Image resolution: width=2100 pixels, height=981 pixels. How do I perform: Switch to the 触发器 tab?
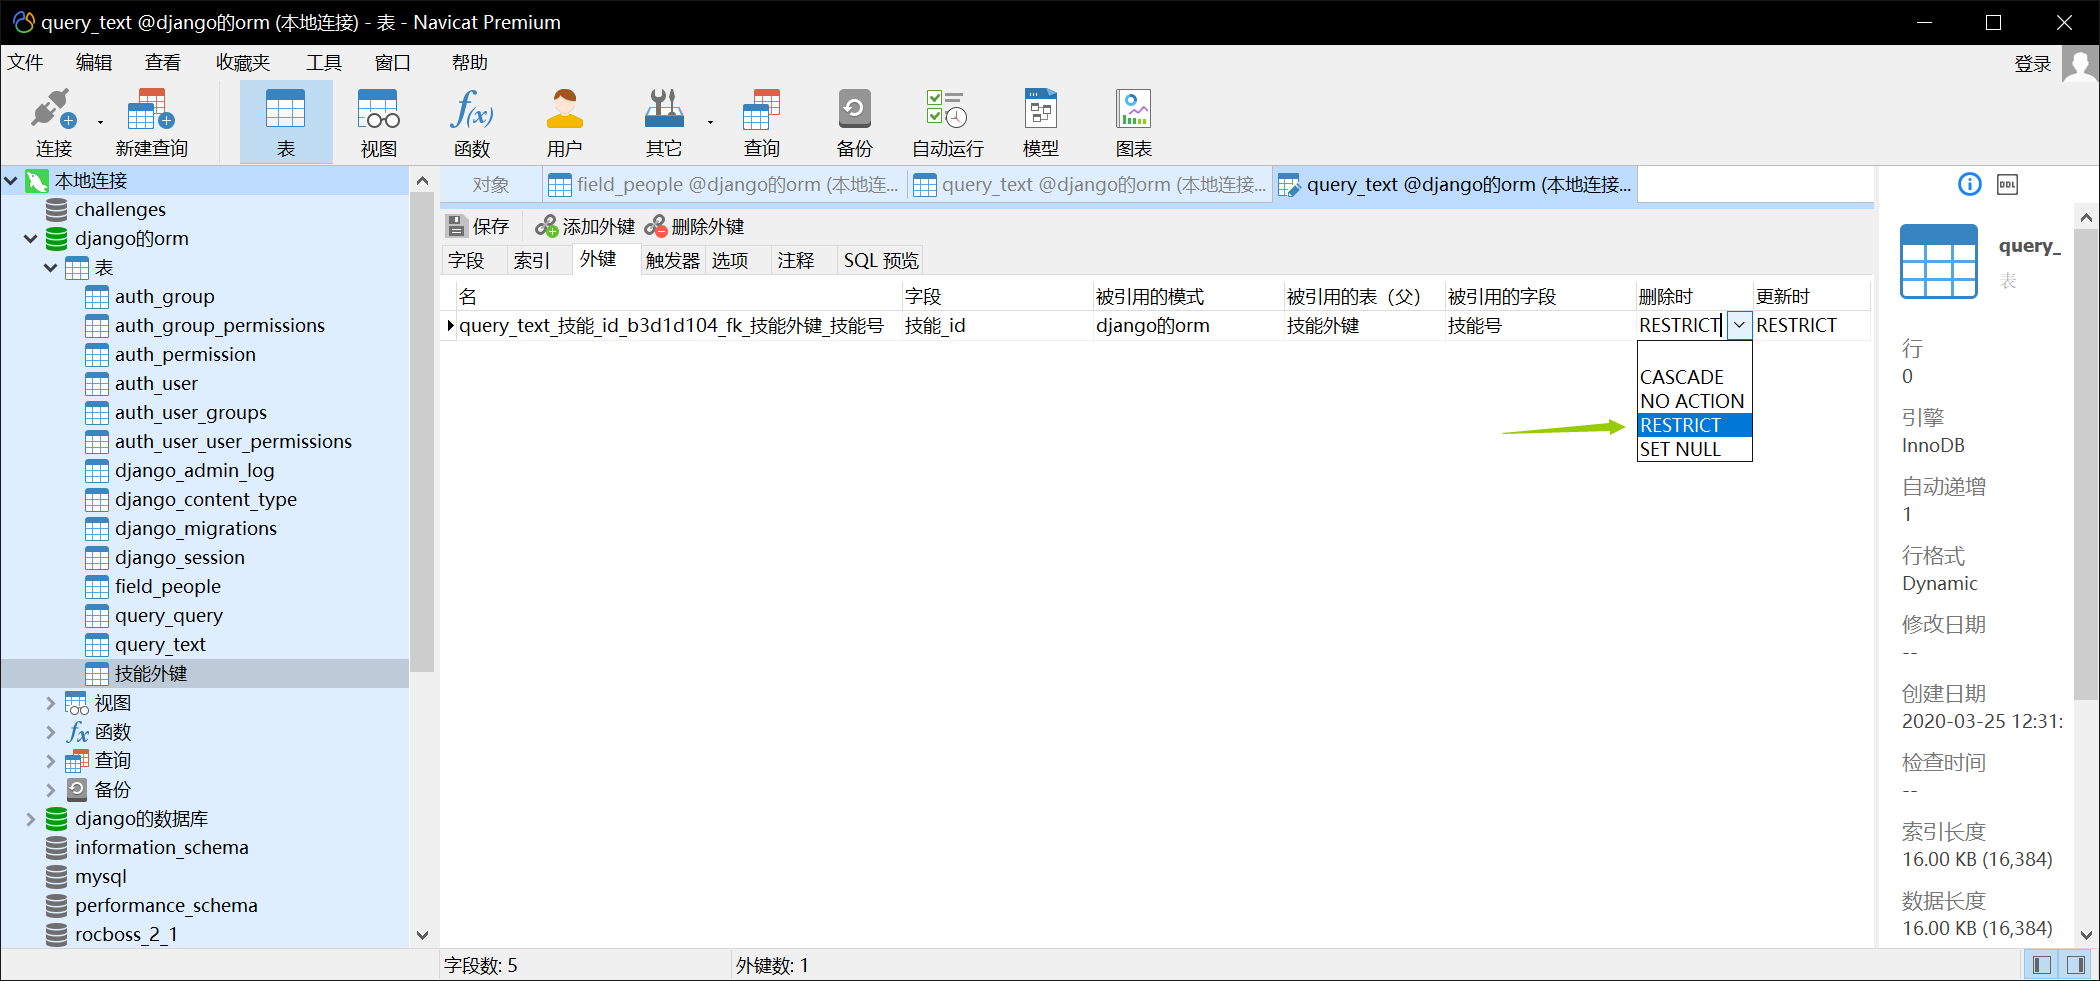(673, 260)
